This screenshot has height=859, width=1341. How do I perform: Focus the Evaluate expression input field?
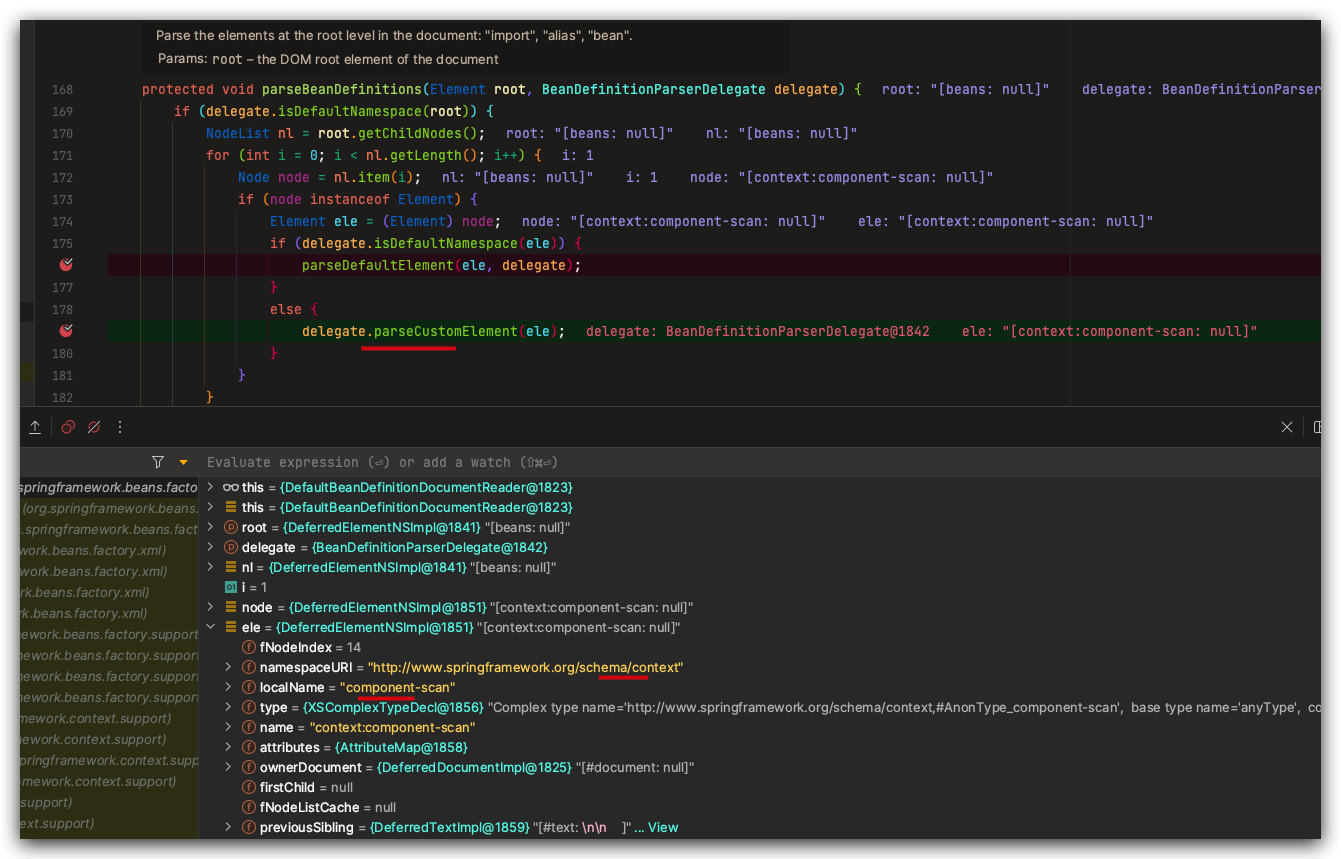(x=760, y=462)
